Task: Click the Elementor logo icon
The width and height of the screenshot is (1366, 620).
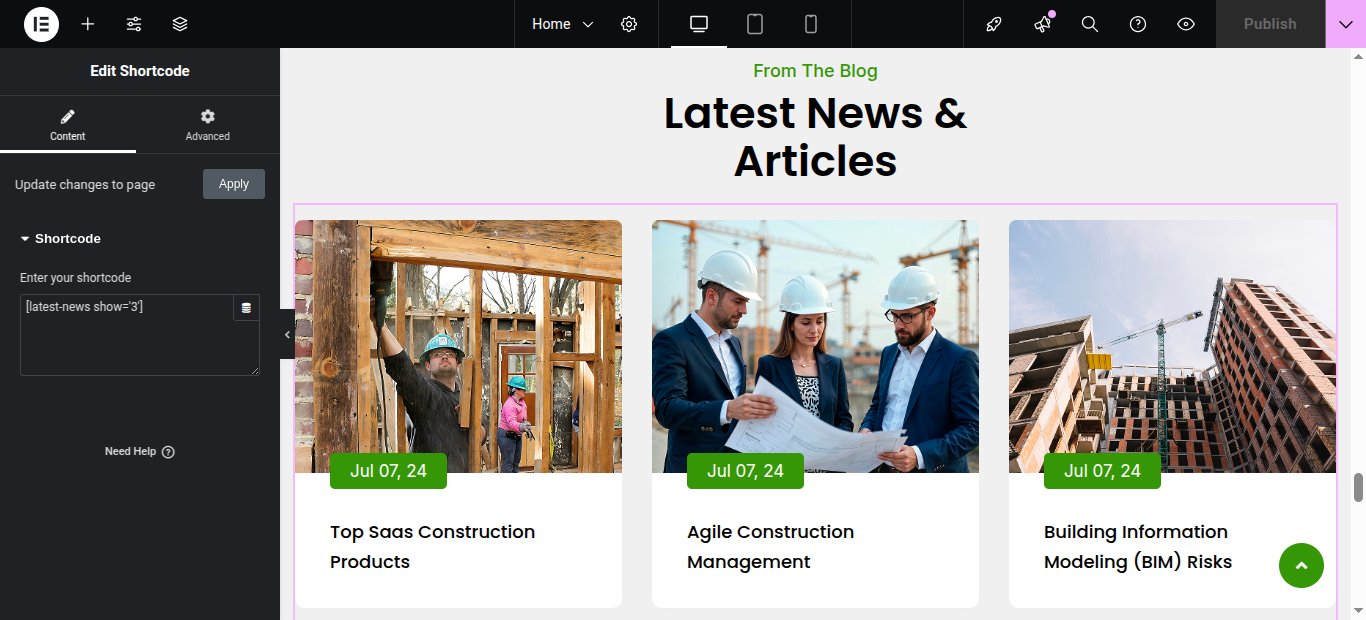Action: pyautogui.click(x=41, y=24)
